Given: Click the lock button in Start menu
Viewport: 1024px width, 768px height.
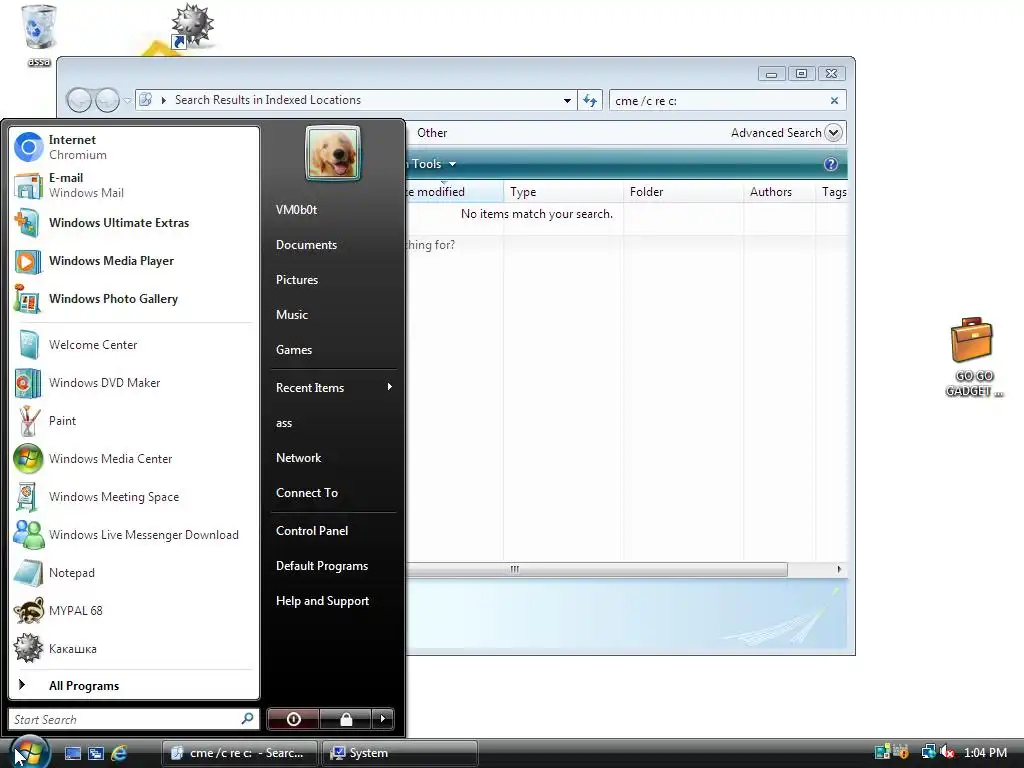Looking at the screenshot, I should 345,719.
